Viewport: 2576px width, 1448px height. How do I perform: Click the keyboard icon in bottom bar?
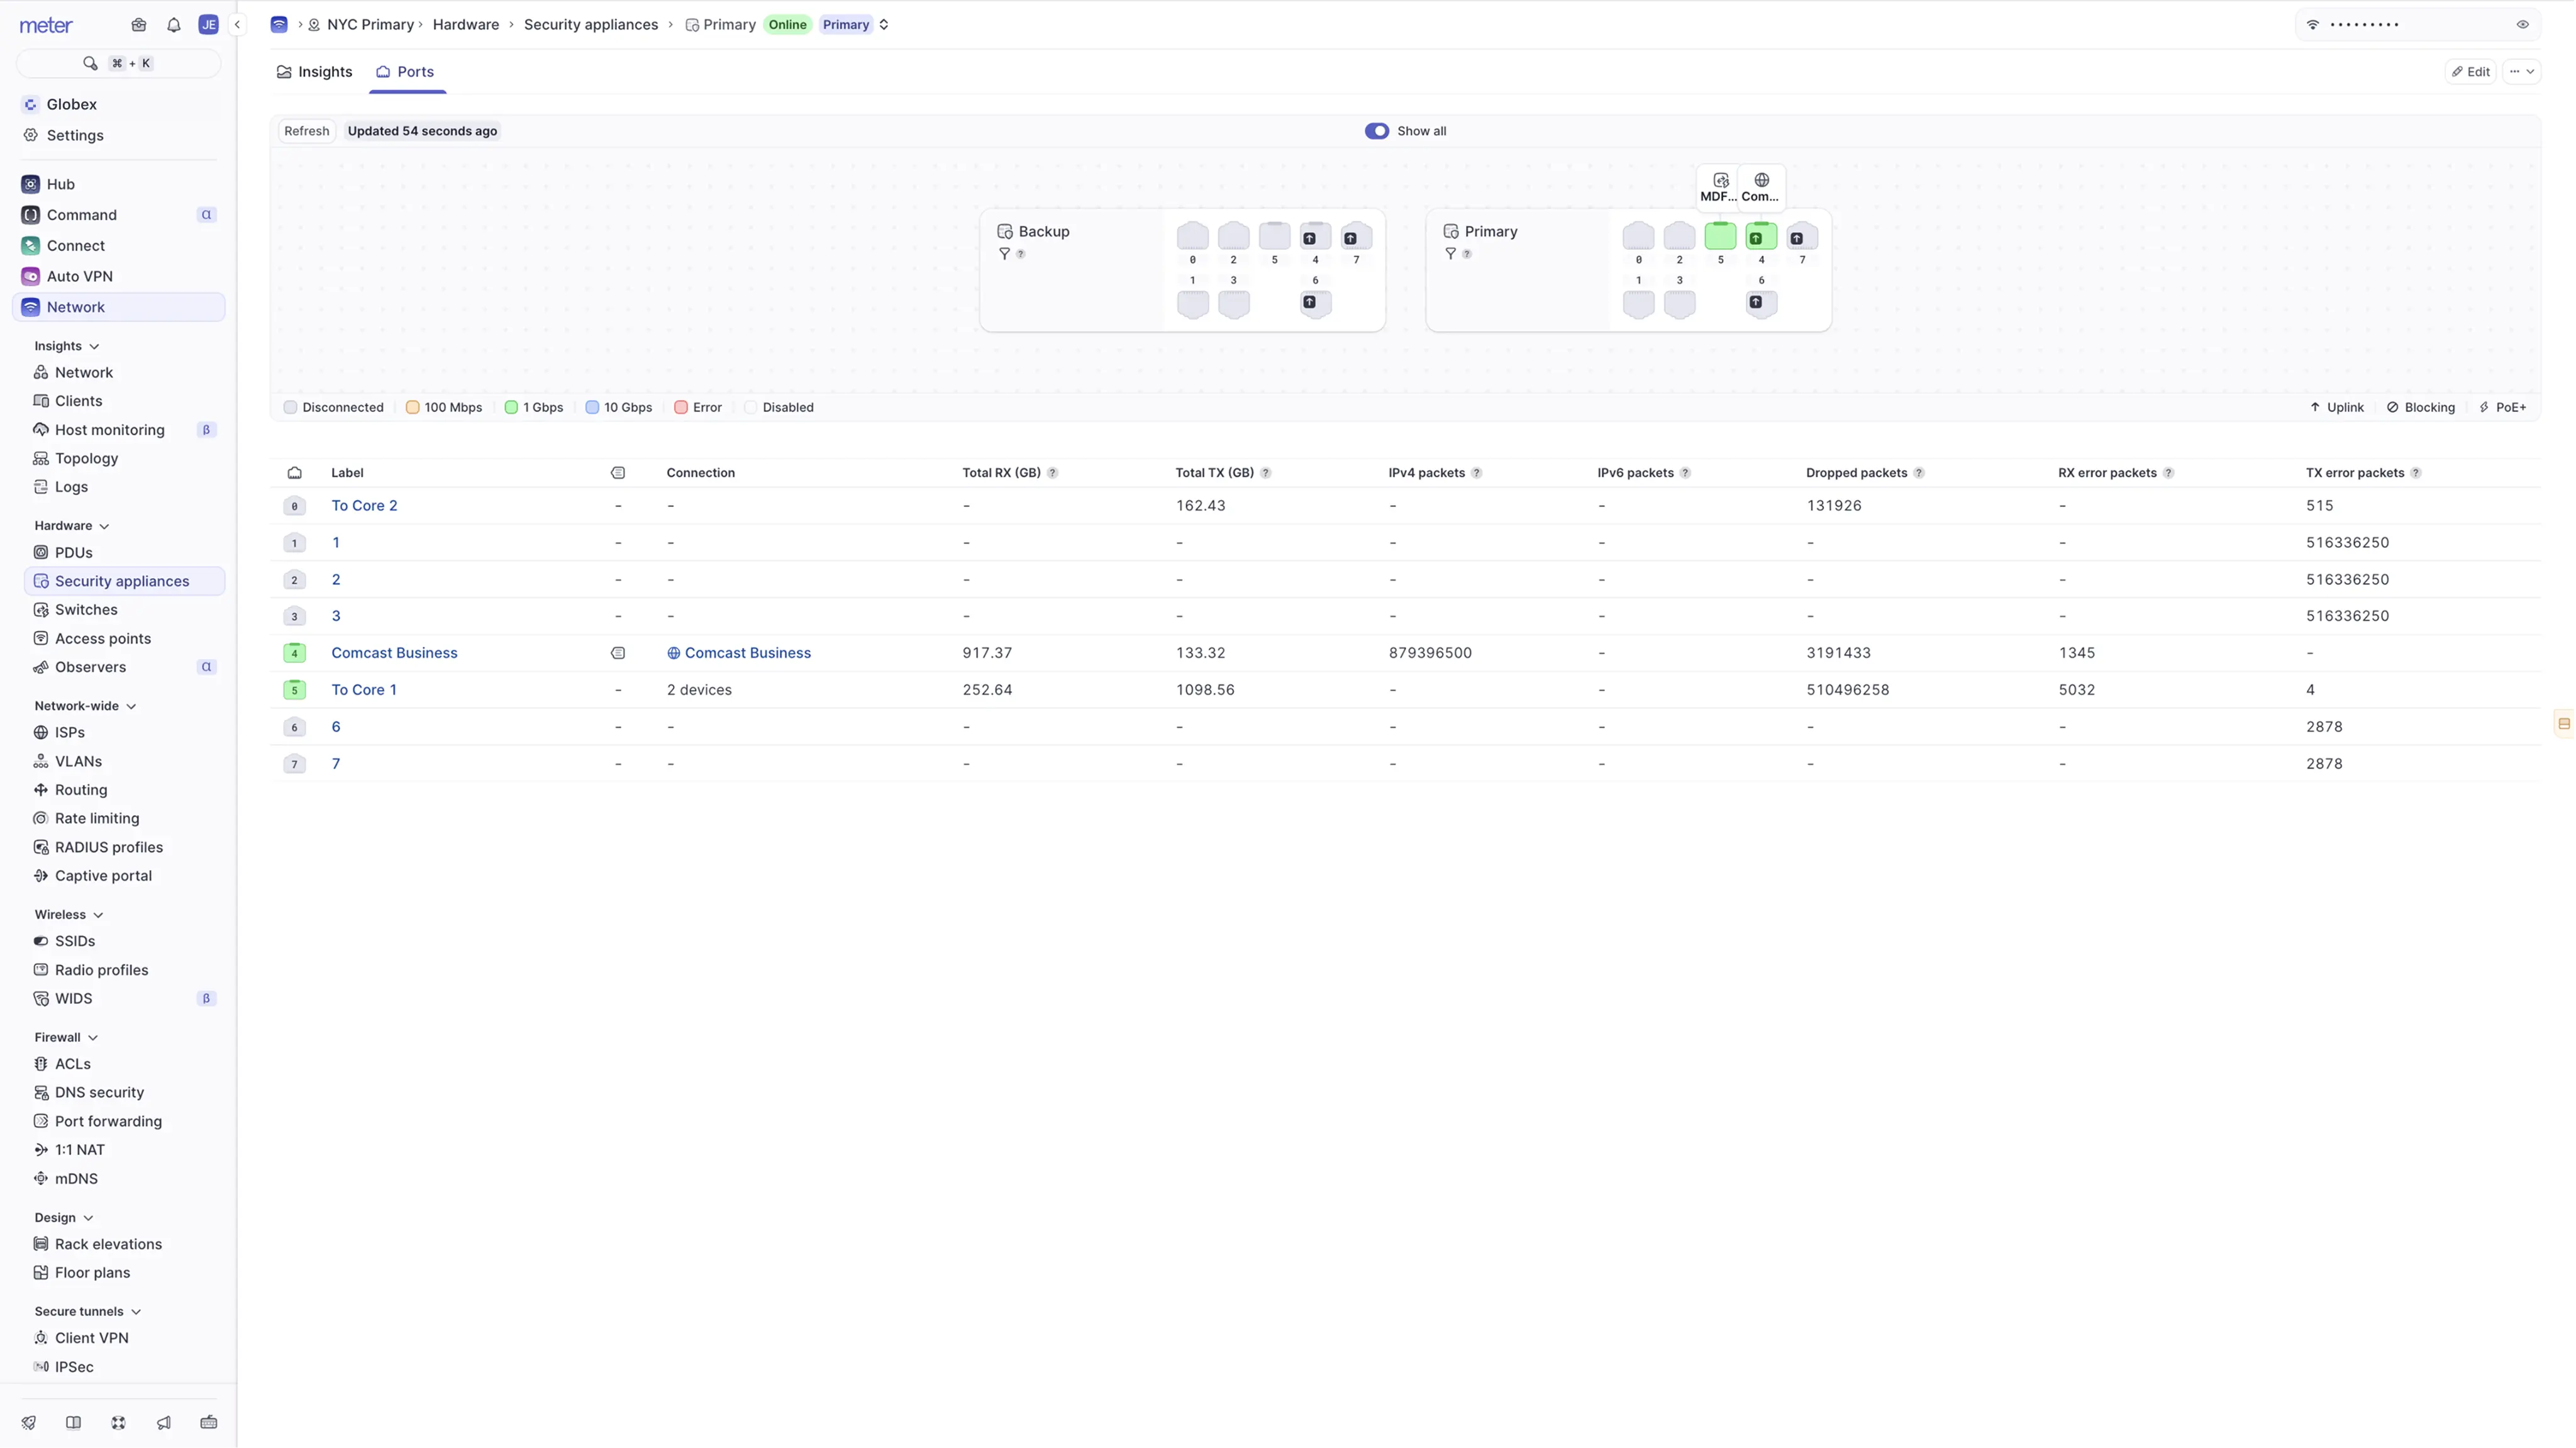pos(208,1422)
